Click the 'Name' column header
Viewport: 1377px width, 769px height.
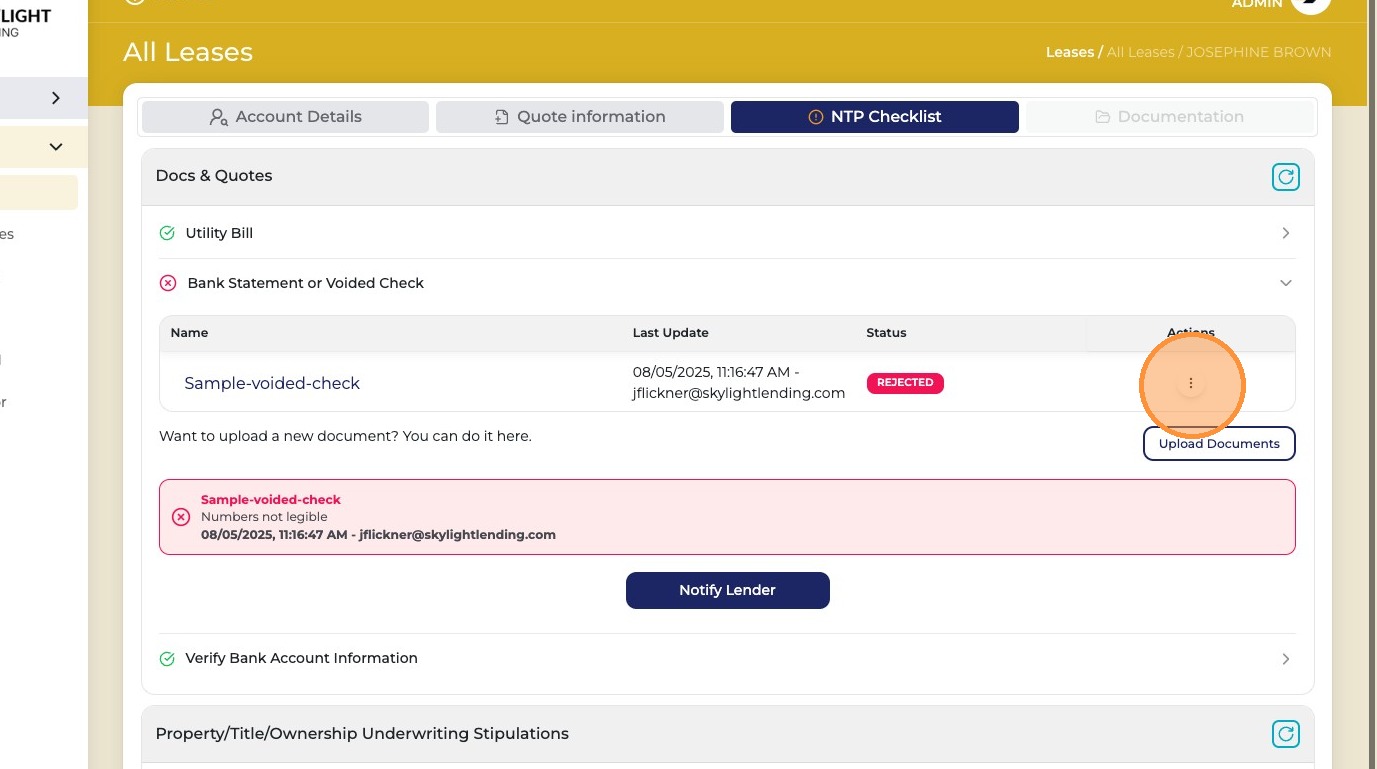click(x=190, y=333)
